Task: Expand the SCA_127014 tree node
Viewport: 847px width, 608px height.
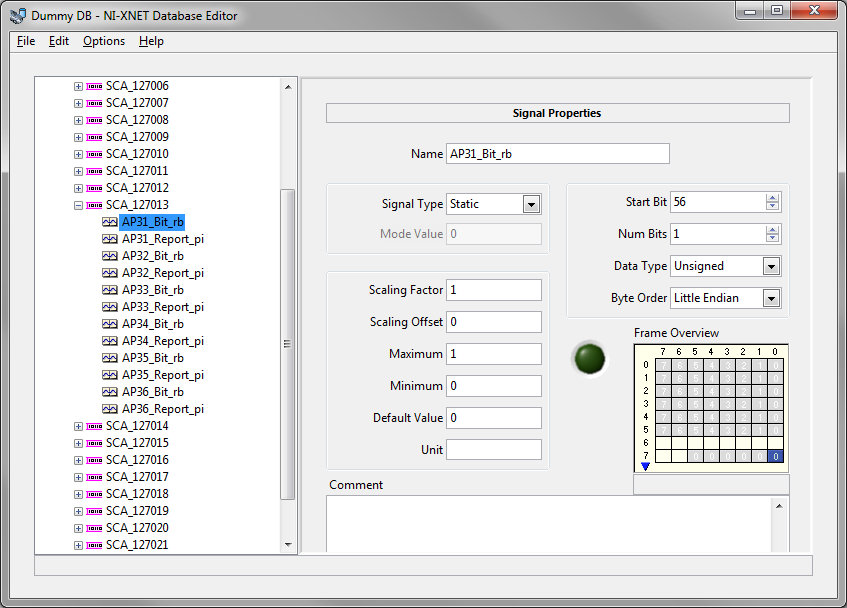Action: [78, 427]
